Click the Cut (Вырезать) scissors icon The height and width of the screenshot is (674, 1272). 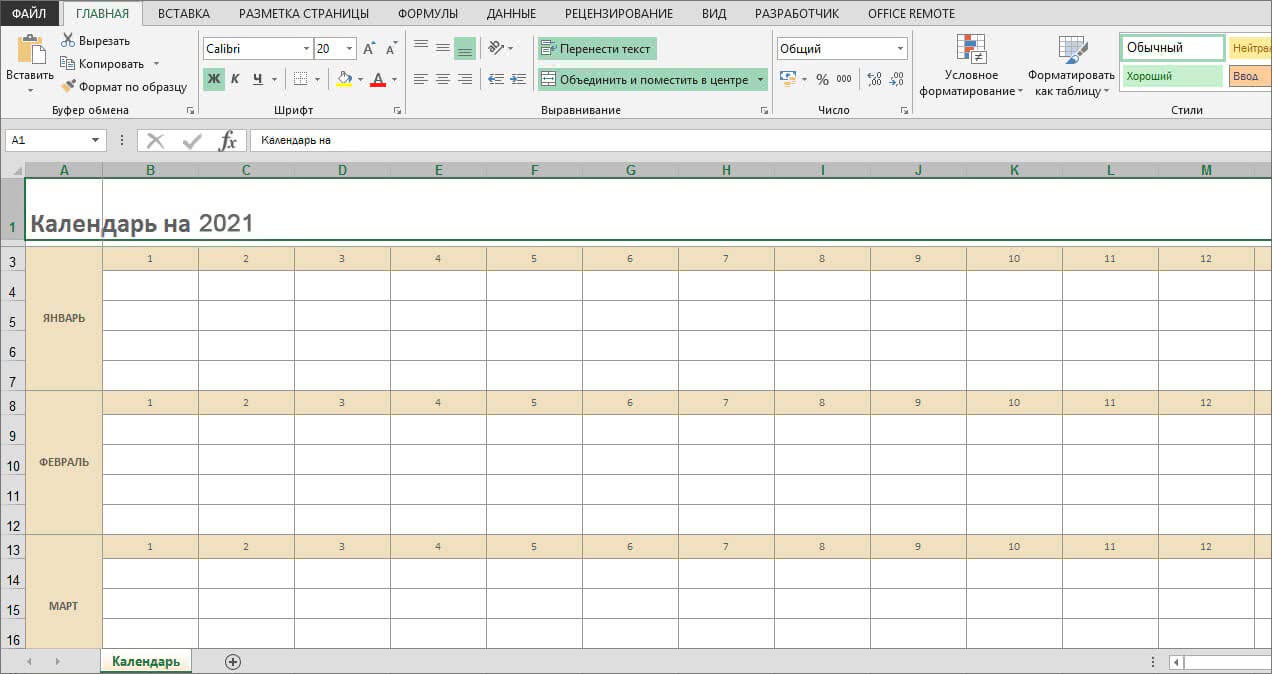(x=68, y=41)
